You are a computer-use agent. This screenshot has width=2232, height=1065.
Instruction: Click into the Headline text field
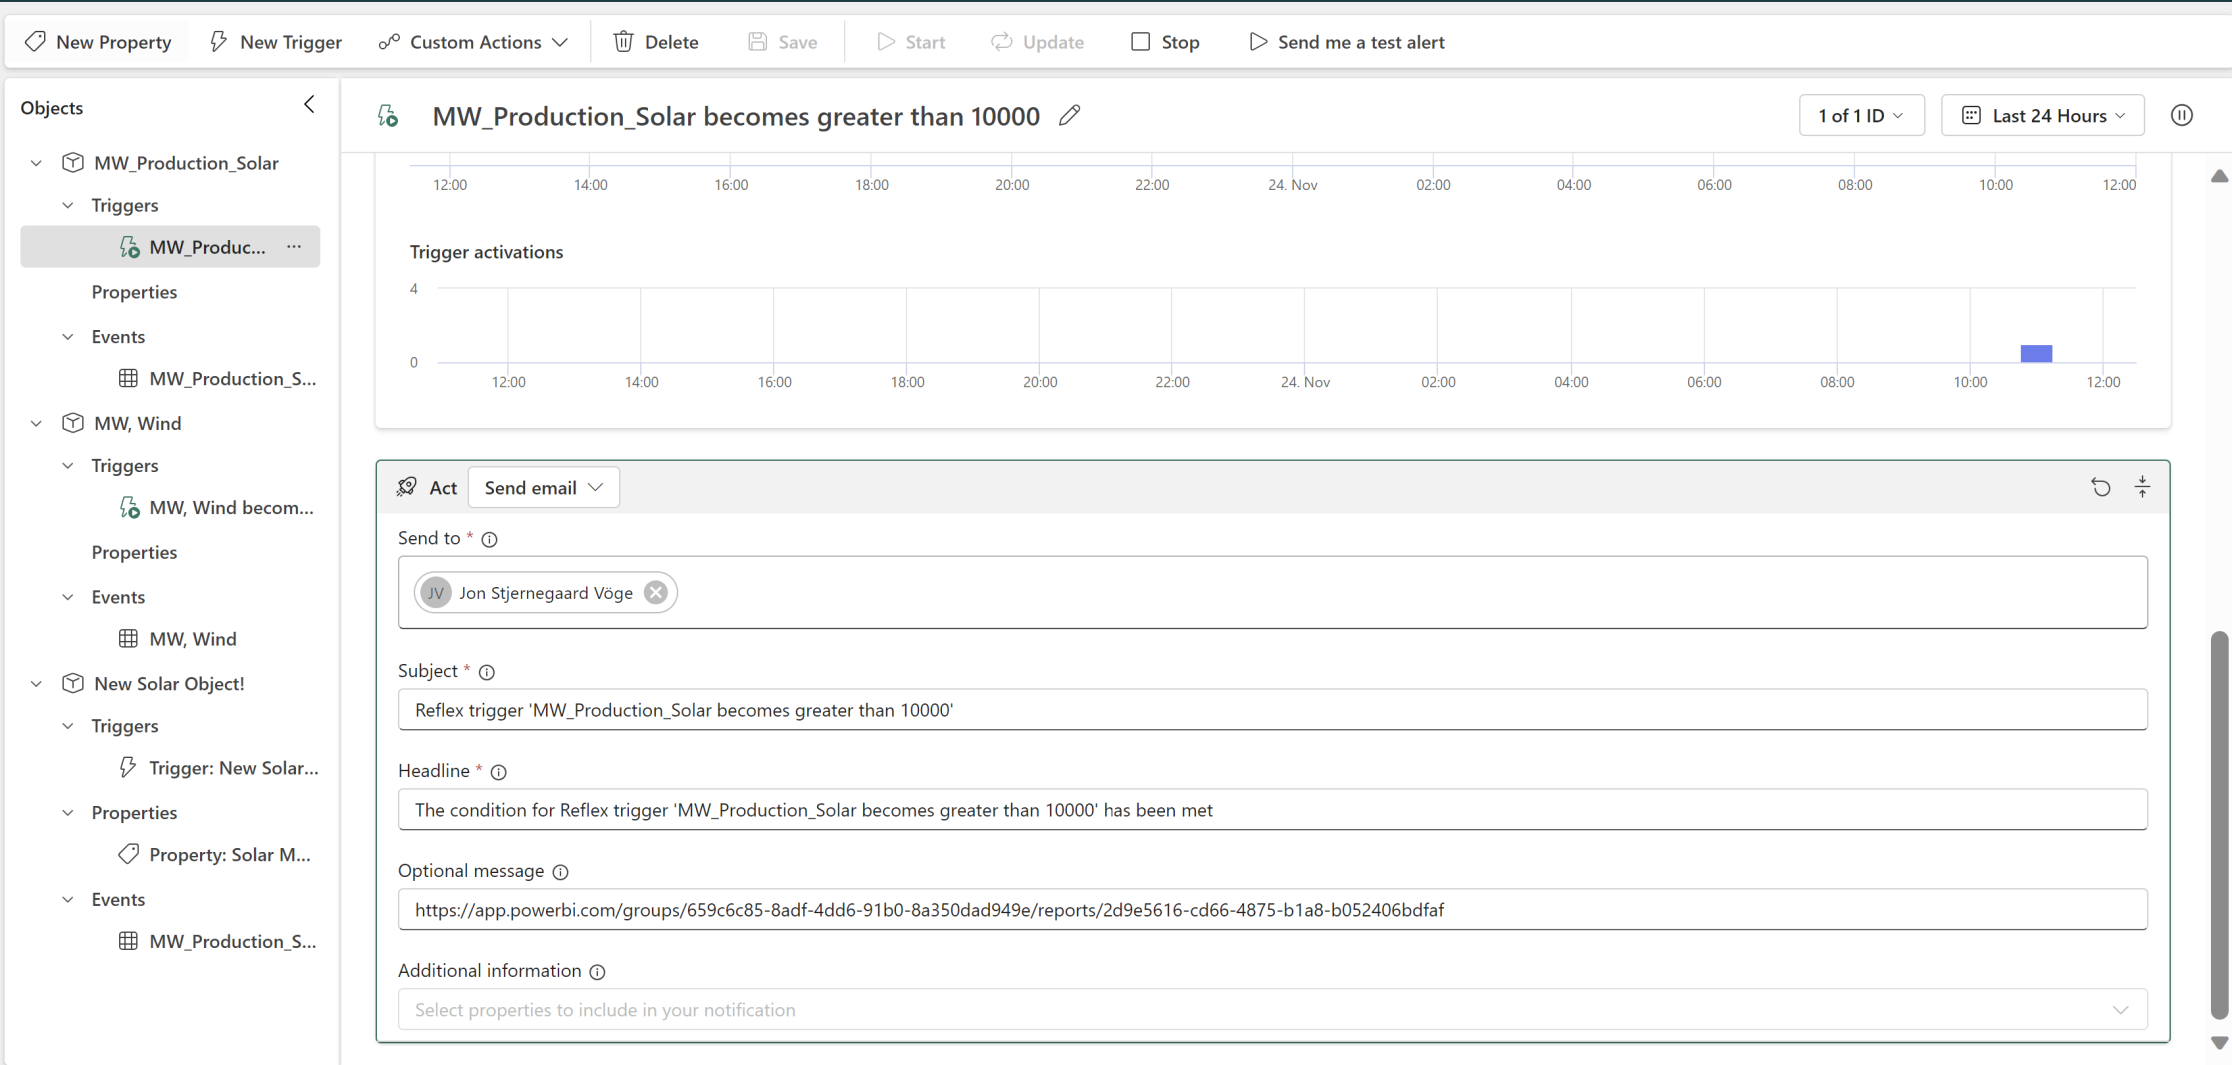[1271, 810]
